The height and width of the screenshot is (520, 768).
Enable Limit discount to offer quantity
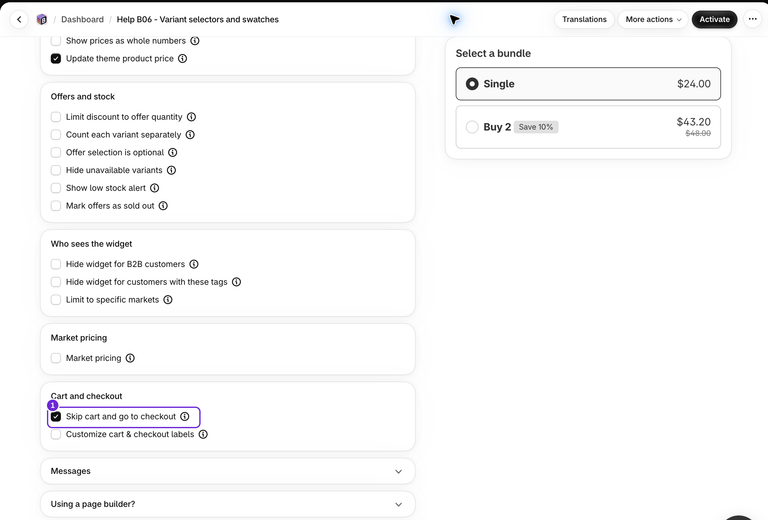tap(56, 117)
